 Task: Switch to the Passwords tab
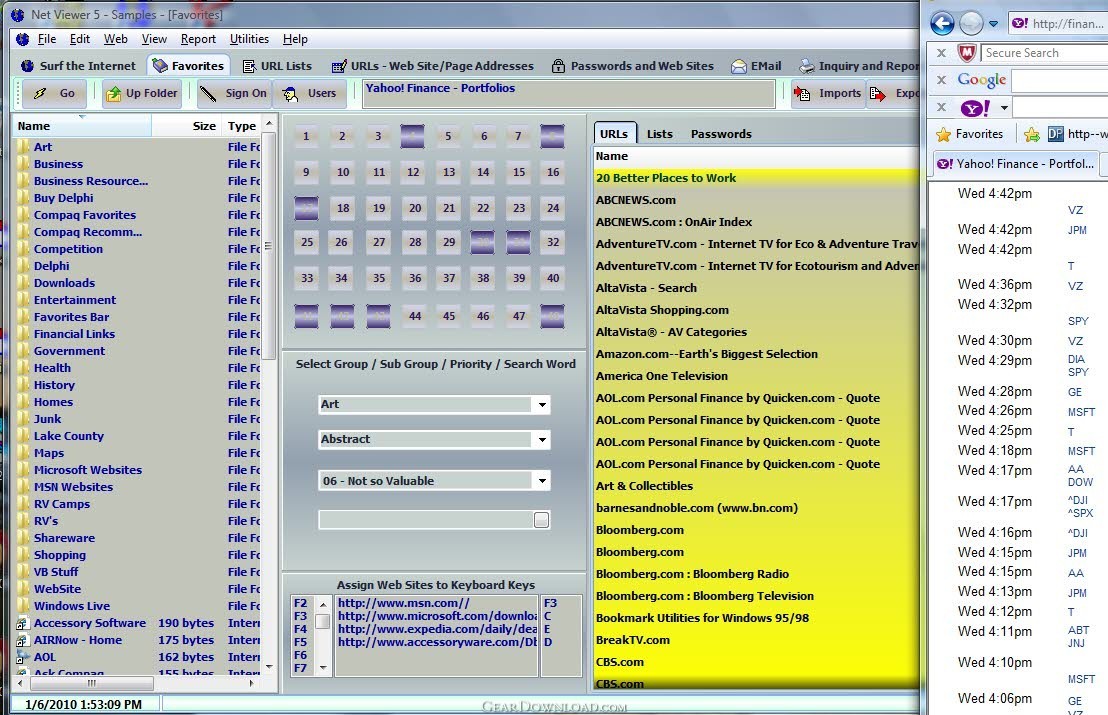pos(721,134)
